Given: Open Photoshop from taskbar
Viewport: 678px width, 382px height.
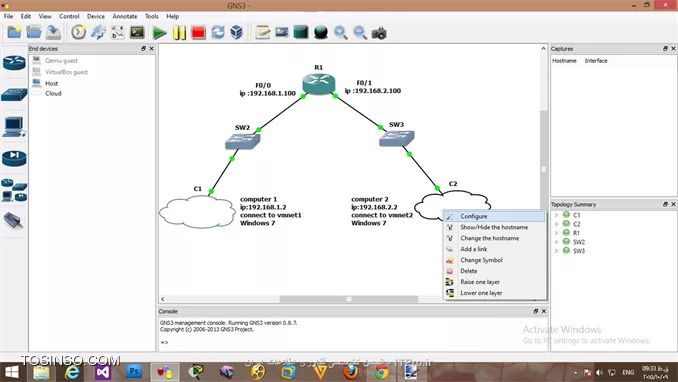Looking at the screenshot, I should pyautogui.click(x=134, y=372).
